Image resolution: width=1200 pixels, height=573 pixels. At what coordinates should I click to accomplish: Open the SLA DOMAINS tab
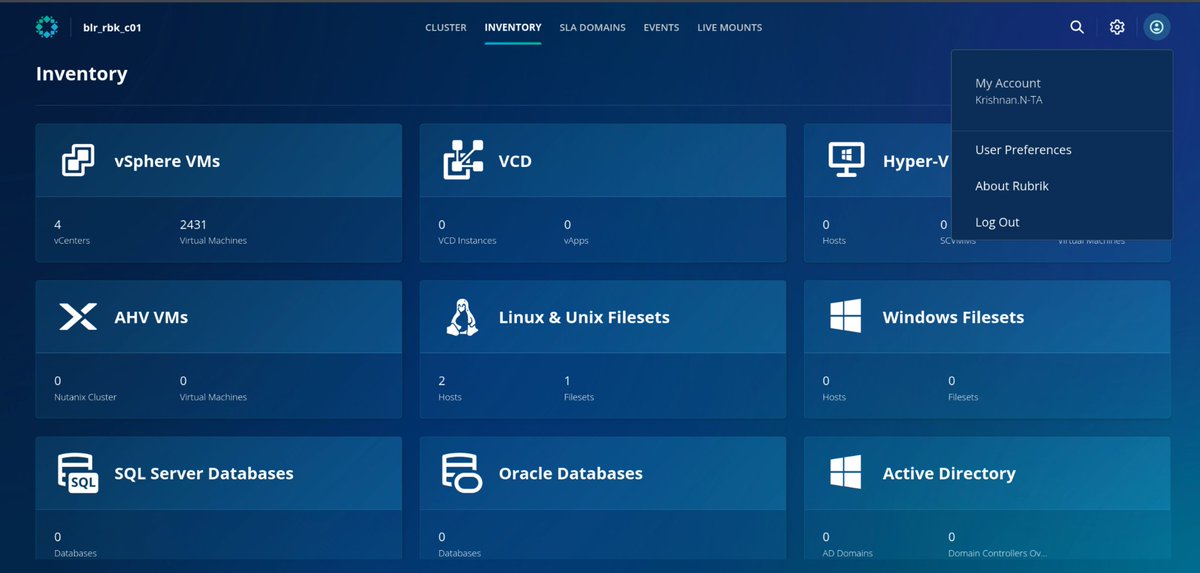tap(592, 28)
